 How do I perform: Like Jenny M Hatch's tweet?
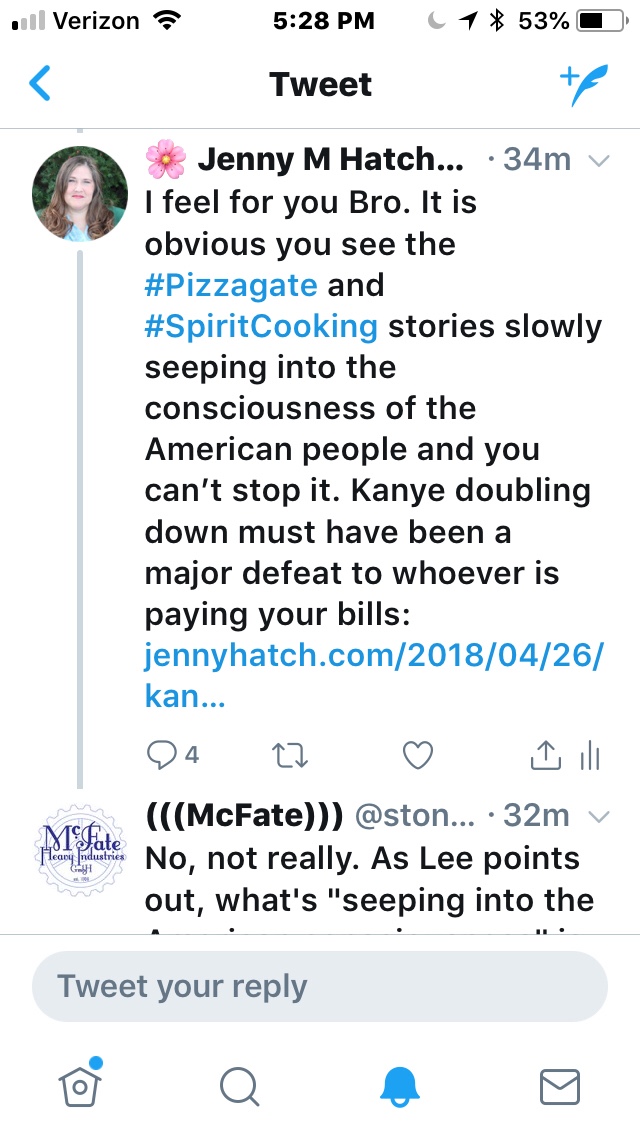click(x=417, y=756)
